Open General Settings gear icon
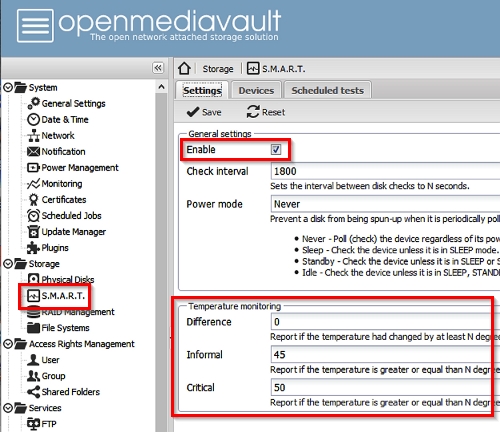This screenshot has width=500, height=432. 33,103
